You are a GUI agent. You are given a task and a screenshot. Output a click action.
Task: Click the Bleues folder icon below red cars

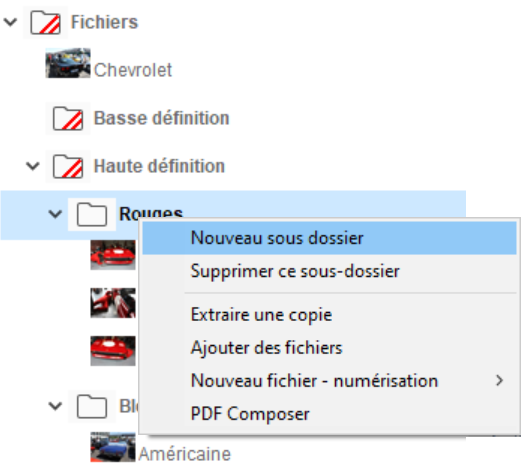pyautogui.click(x=92, y=406)
